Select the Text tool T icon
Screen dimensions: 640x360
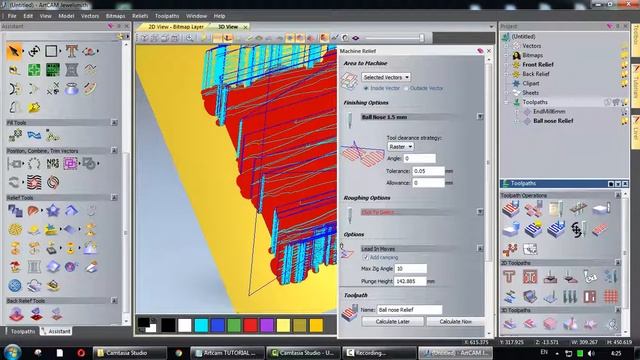71,51
